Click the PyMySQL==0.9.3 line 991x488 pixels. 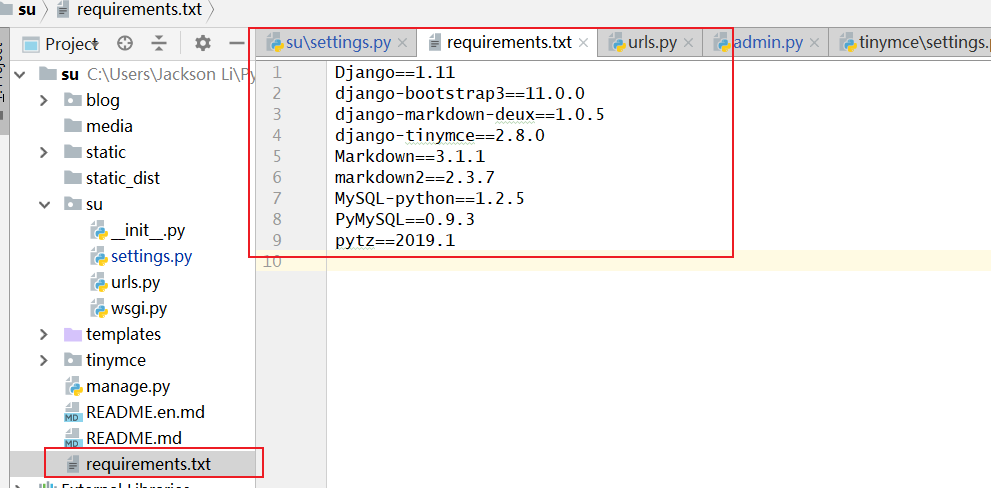click(404, 219)
